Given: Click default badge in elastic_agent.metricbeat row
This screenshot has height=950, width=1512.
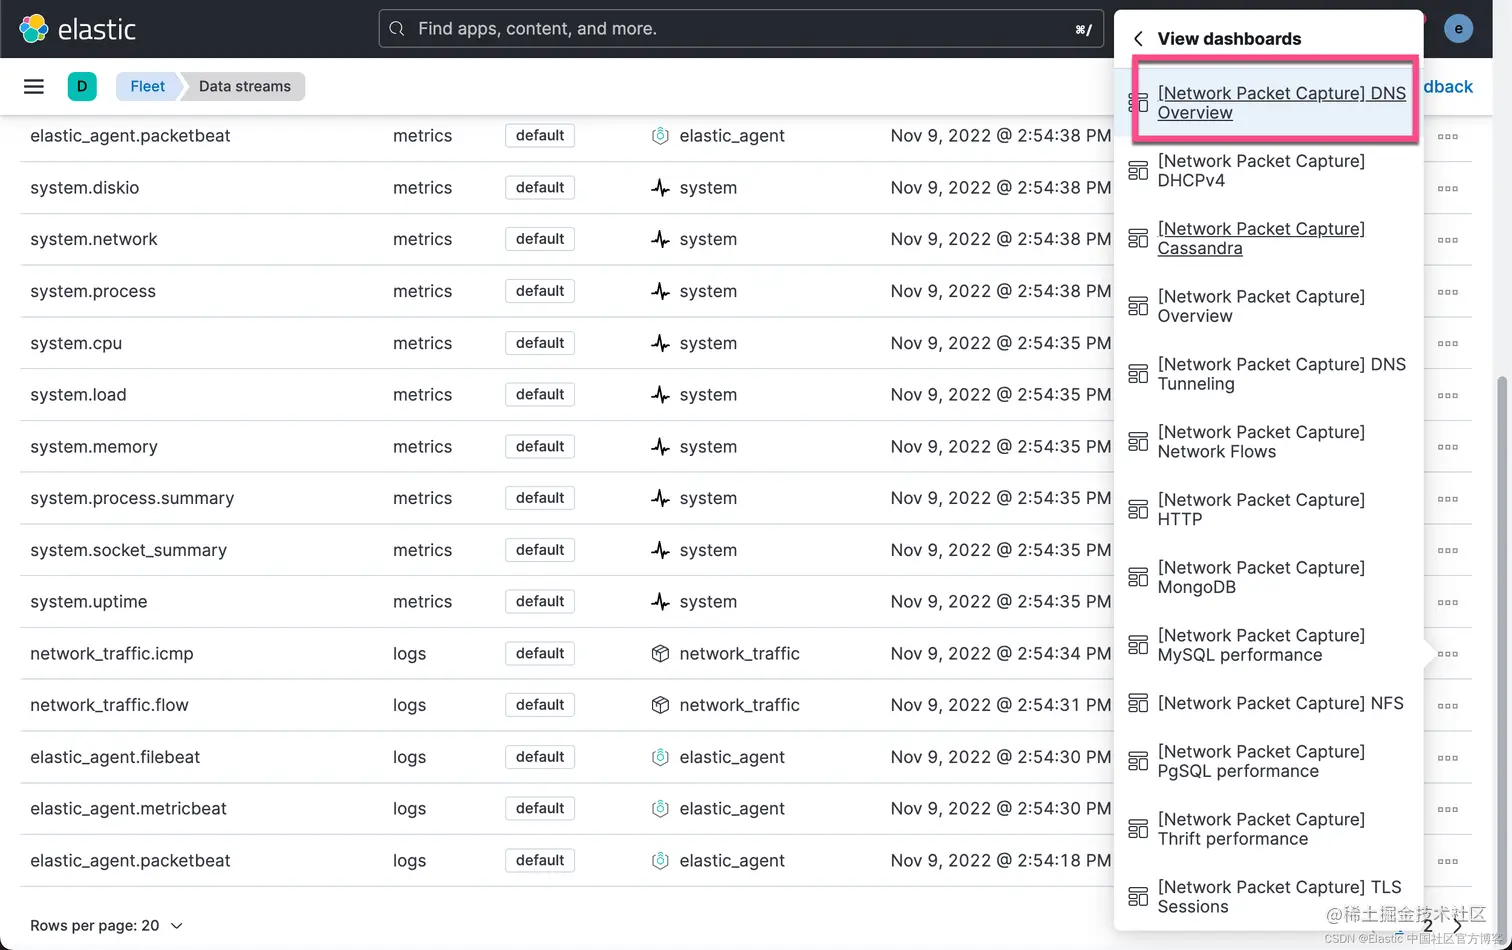Looking at the screenshot, I should click(540, 809).
